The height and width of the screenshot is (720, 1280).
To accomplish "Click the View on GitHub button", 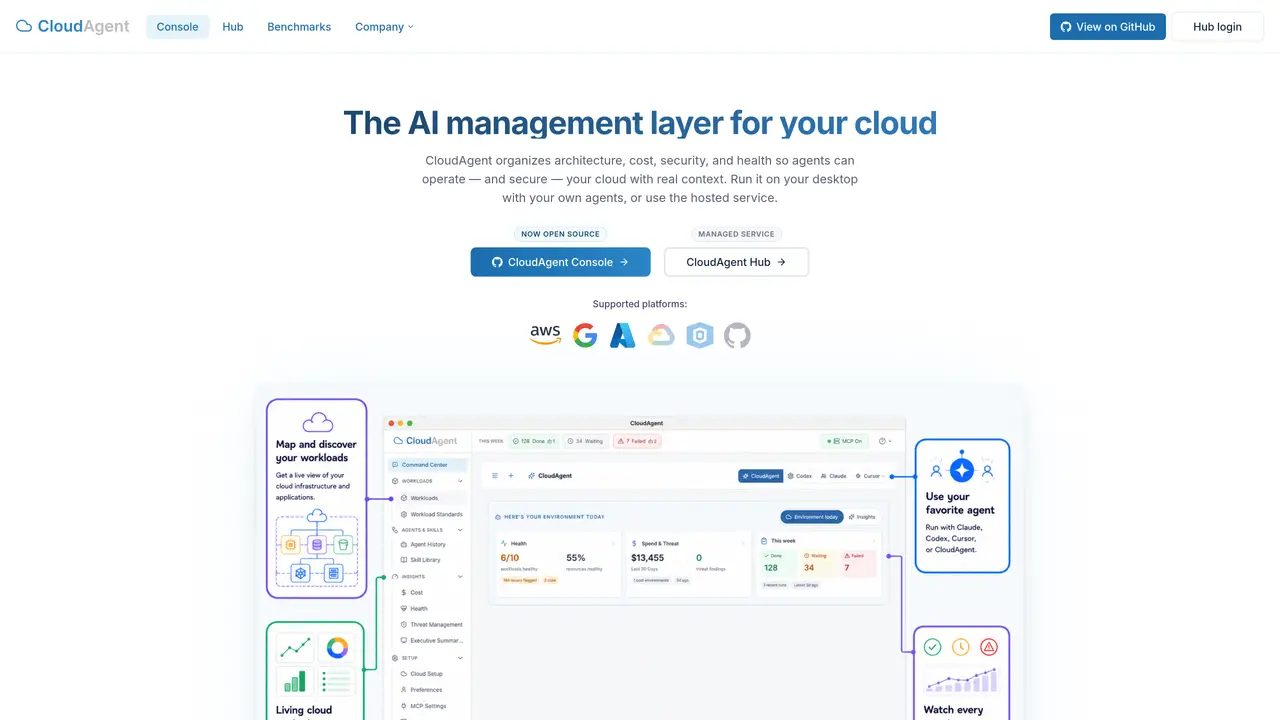I will [x=1108, y=27].
